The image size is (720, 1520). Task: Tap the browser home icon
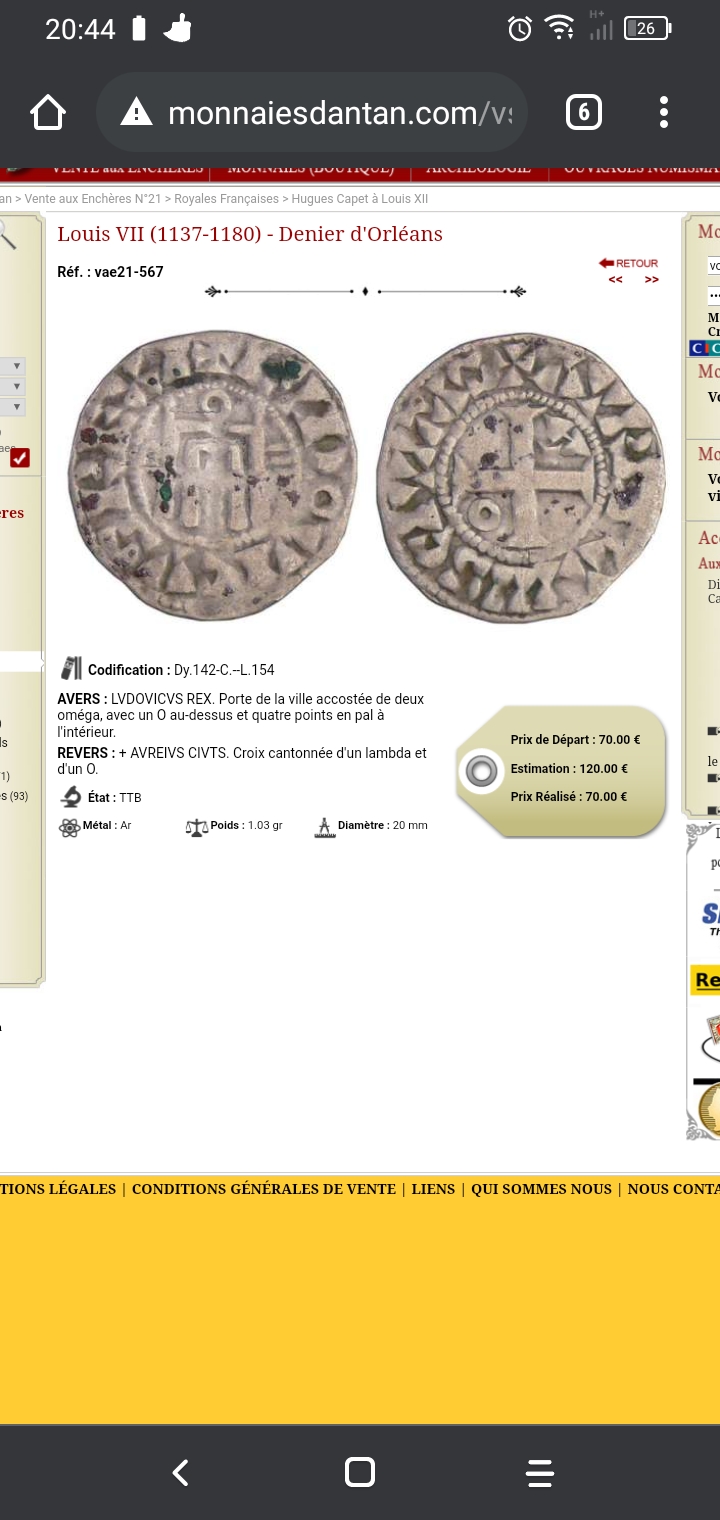(x=48, y=112)
